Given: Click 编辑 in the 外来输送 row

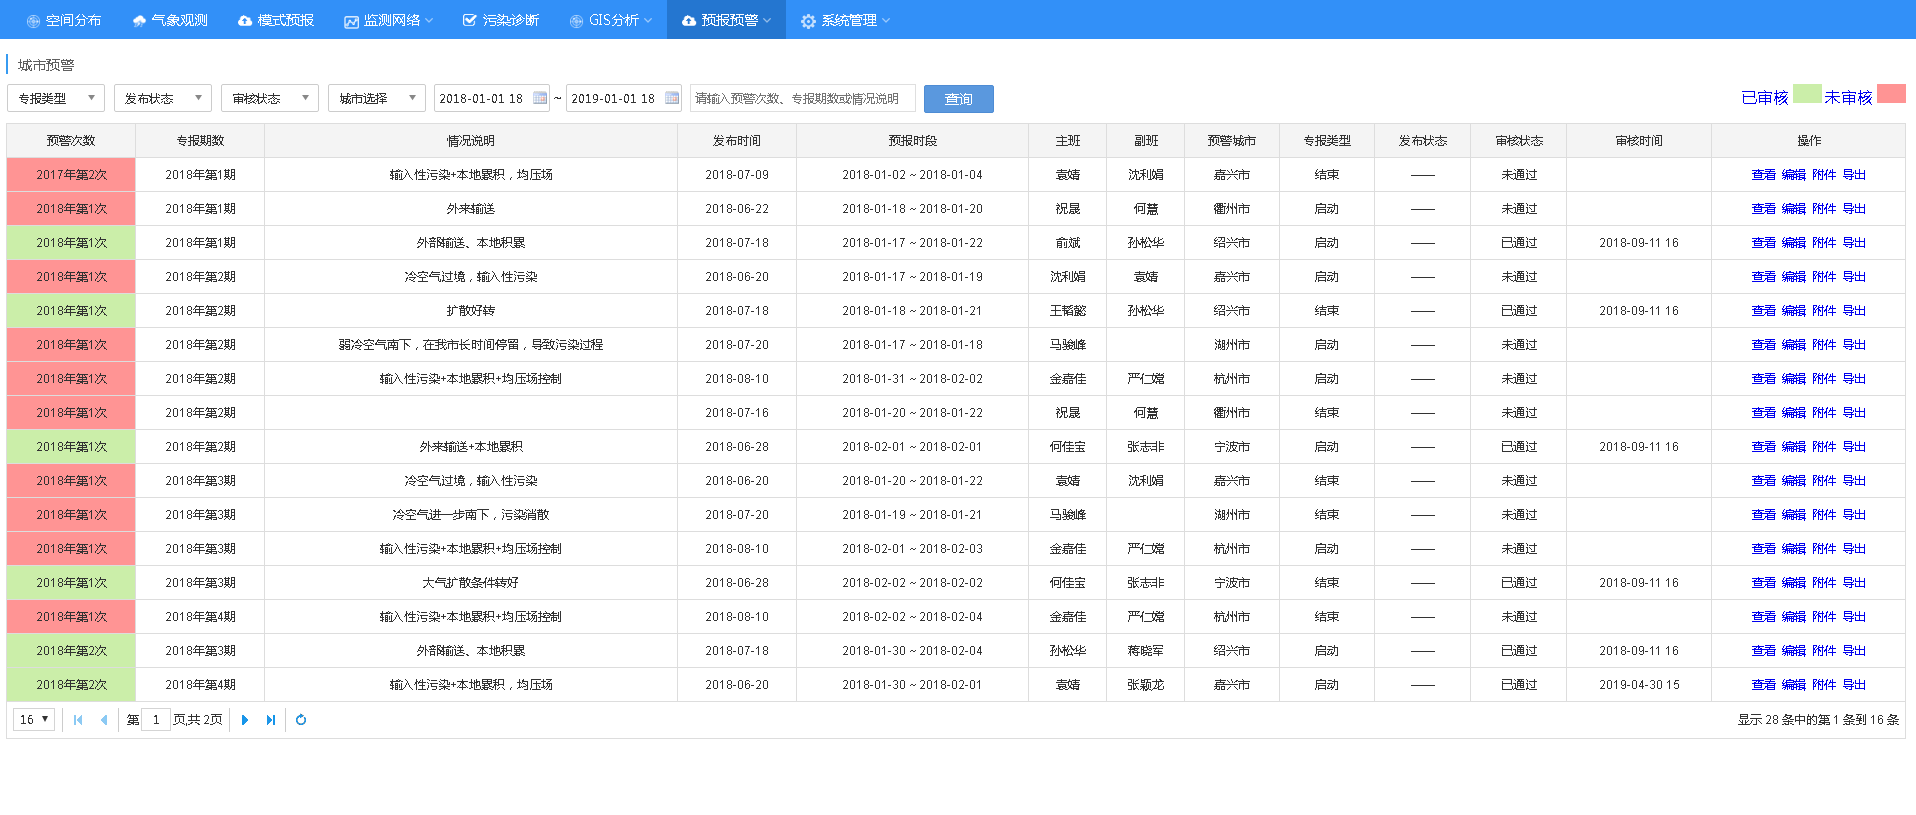Looking at the screenshot, I should point(1794,209).
